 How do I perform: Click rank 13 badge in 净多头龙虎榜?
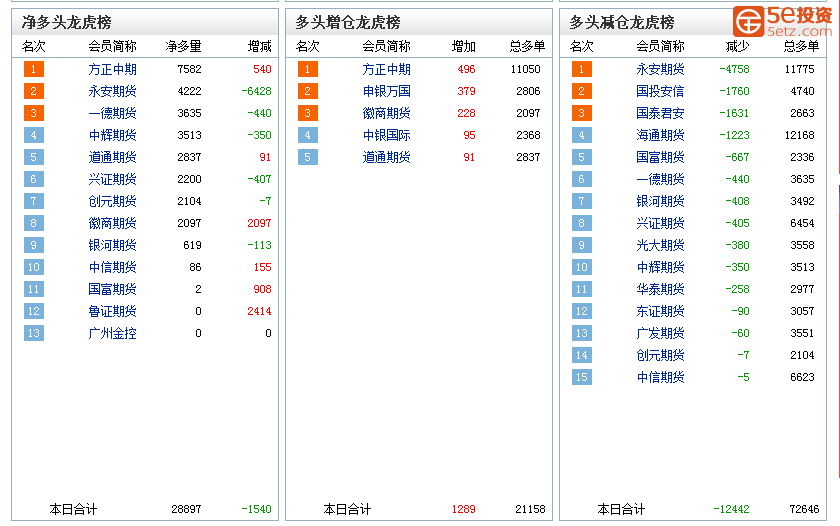34,333
